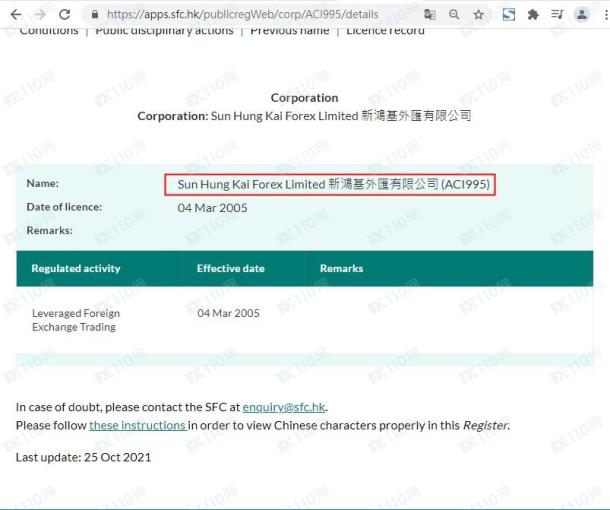Click Leveraged Foreign Exchange Trading cell
The width and height of the screenshot is (610, 510).
coord(76,320)
